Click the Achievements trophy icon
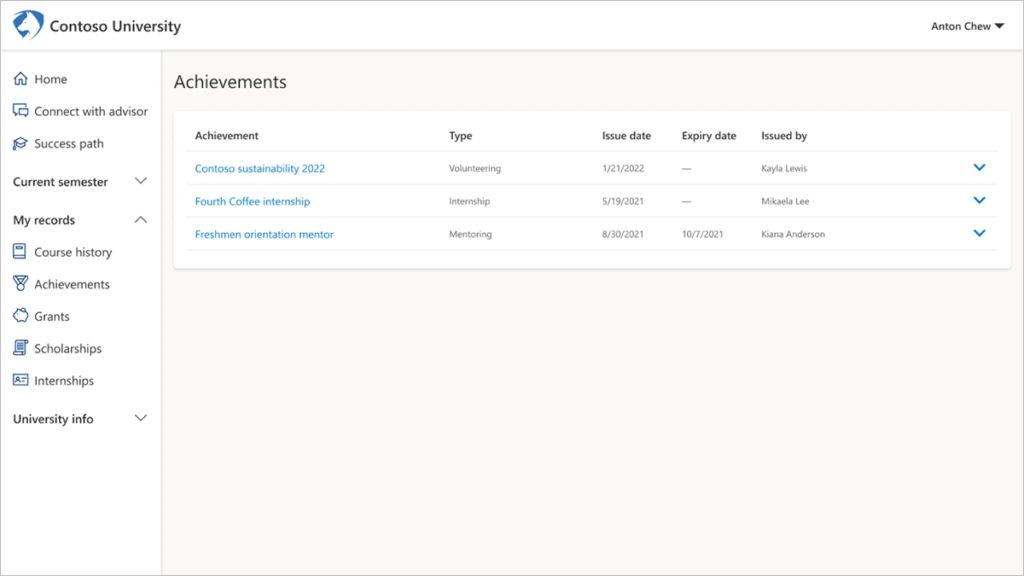This screenshot has height=576, width=1024. coord(22,284)
